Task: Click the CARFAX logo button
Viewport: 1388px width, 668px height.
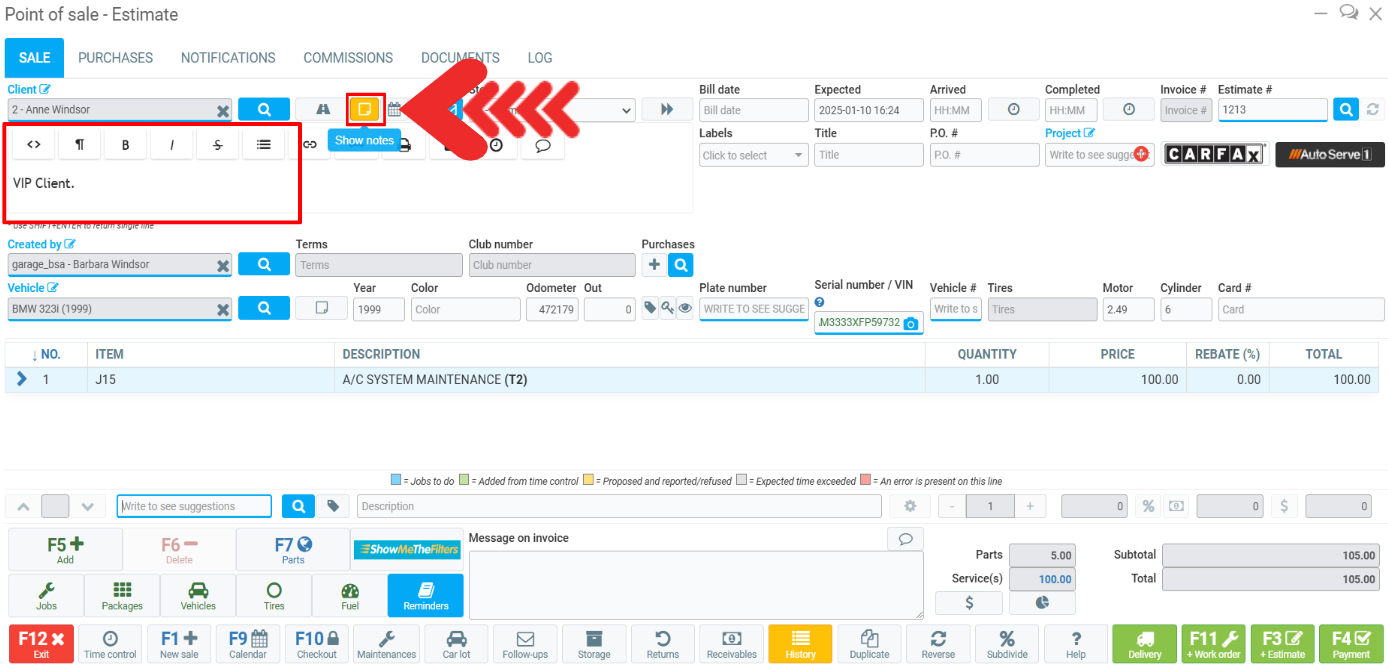Action: coord(1215,155)
